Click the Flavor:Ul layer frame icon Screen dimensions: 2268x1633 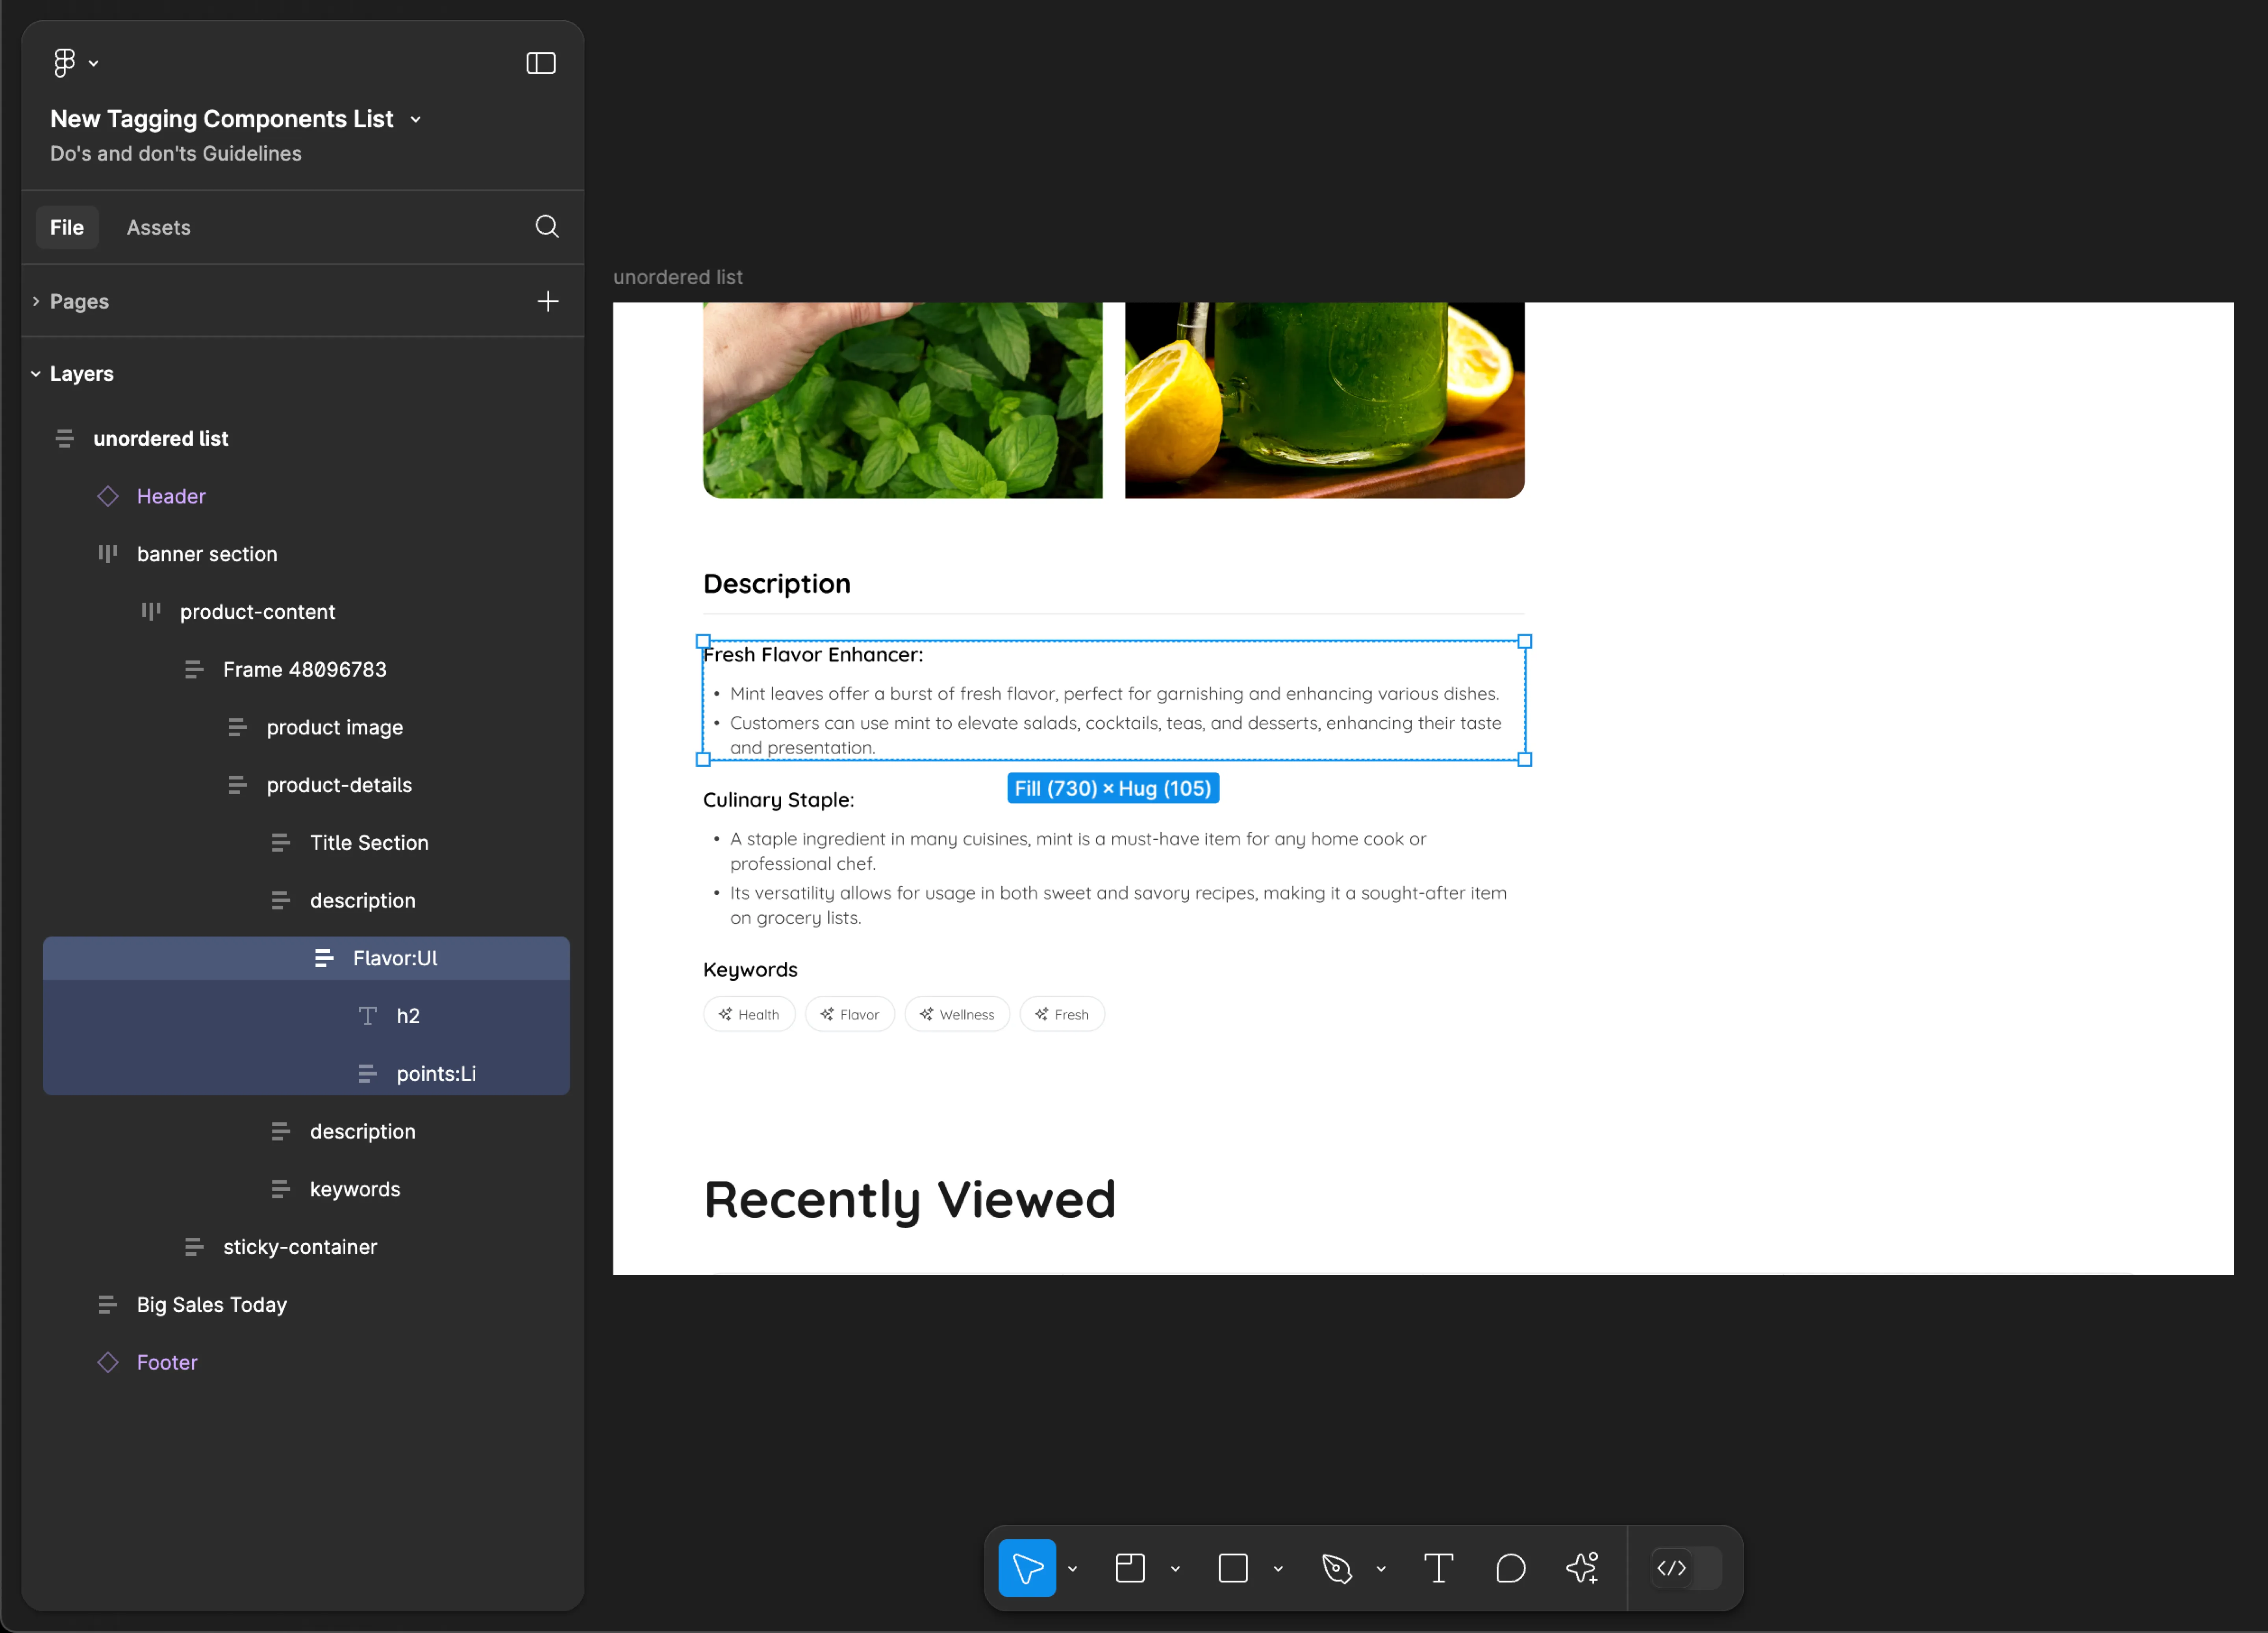click(324, 958)
